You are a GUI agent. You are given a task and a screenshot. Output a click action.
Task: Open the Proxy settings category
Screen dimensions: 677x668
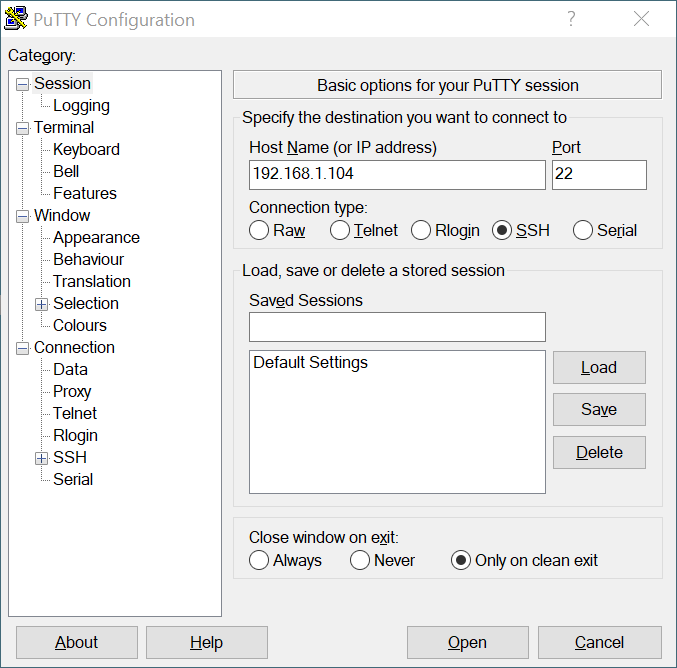[72, 392]
